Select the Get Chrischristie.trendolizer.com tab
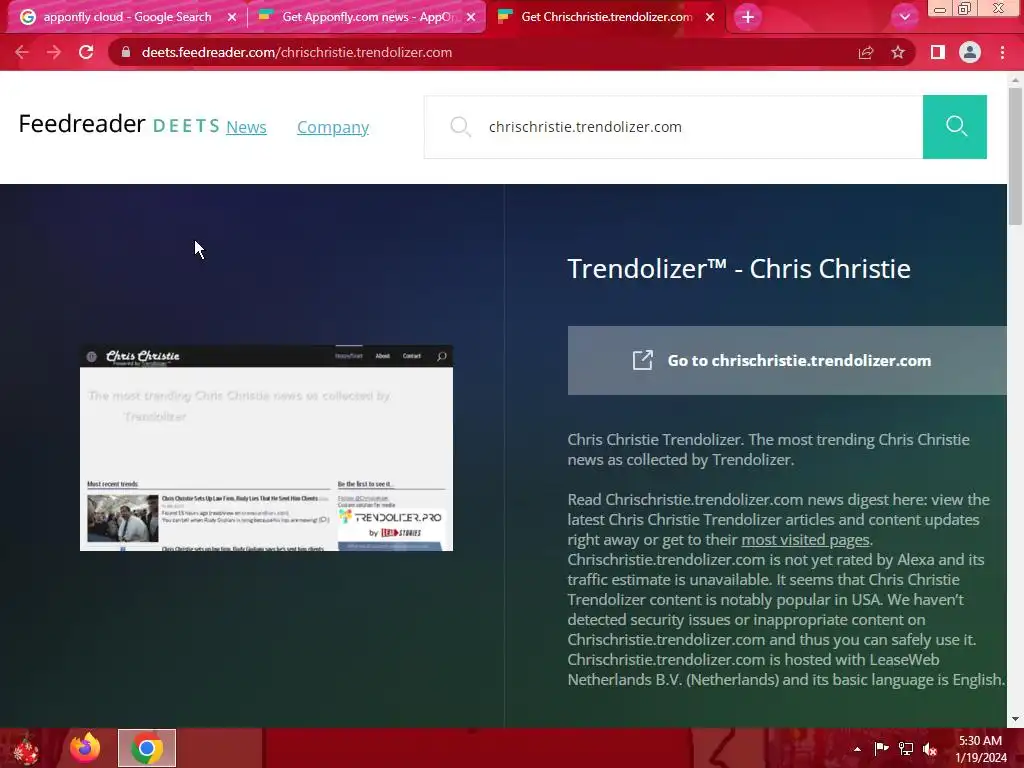 (606, 17)
